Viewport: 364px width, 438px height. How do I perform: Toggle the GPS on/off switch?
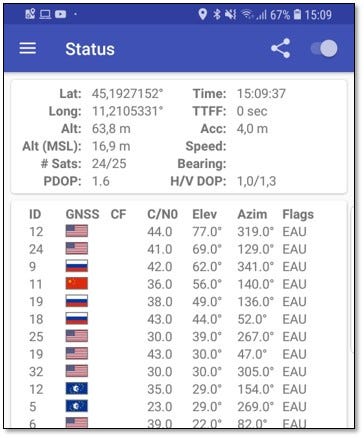[324, 49]
